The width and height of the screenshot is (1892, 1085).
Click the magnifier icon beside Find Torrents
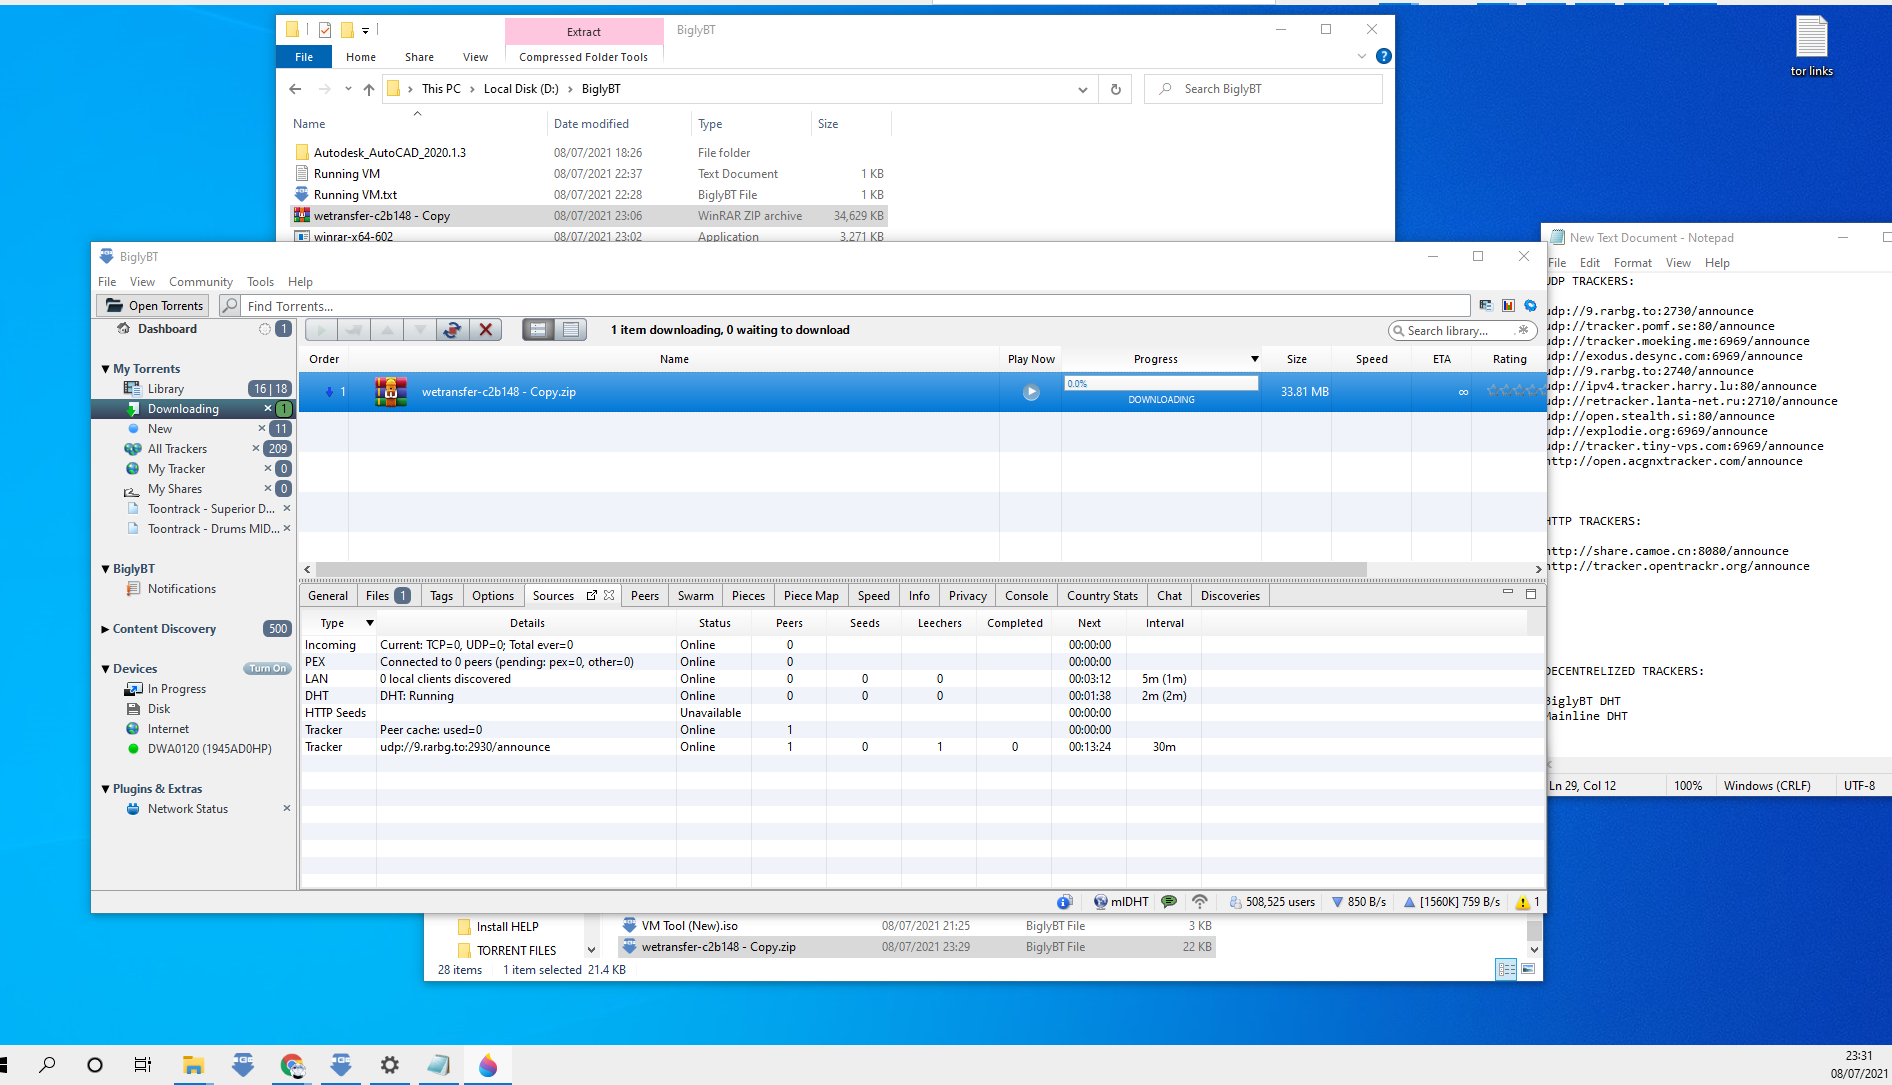pos(230,306)
